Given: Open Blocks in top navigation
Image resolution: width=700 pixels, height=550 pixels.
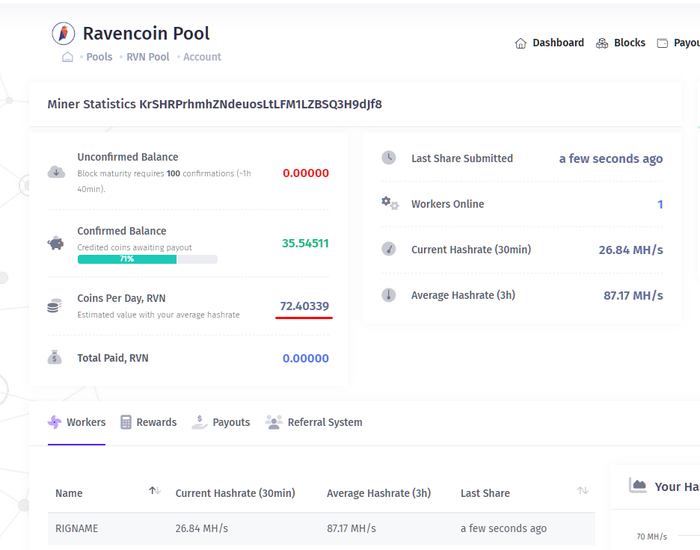Looking at the screenshot, I should pos(629,42).
